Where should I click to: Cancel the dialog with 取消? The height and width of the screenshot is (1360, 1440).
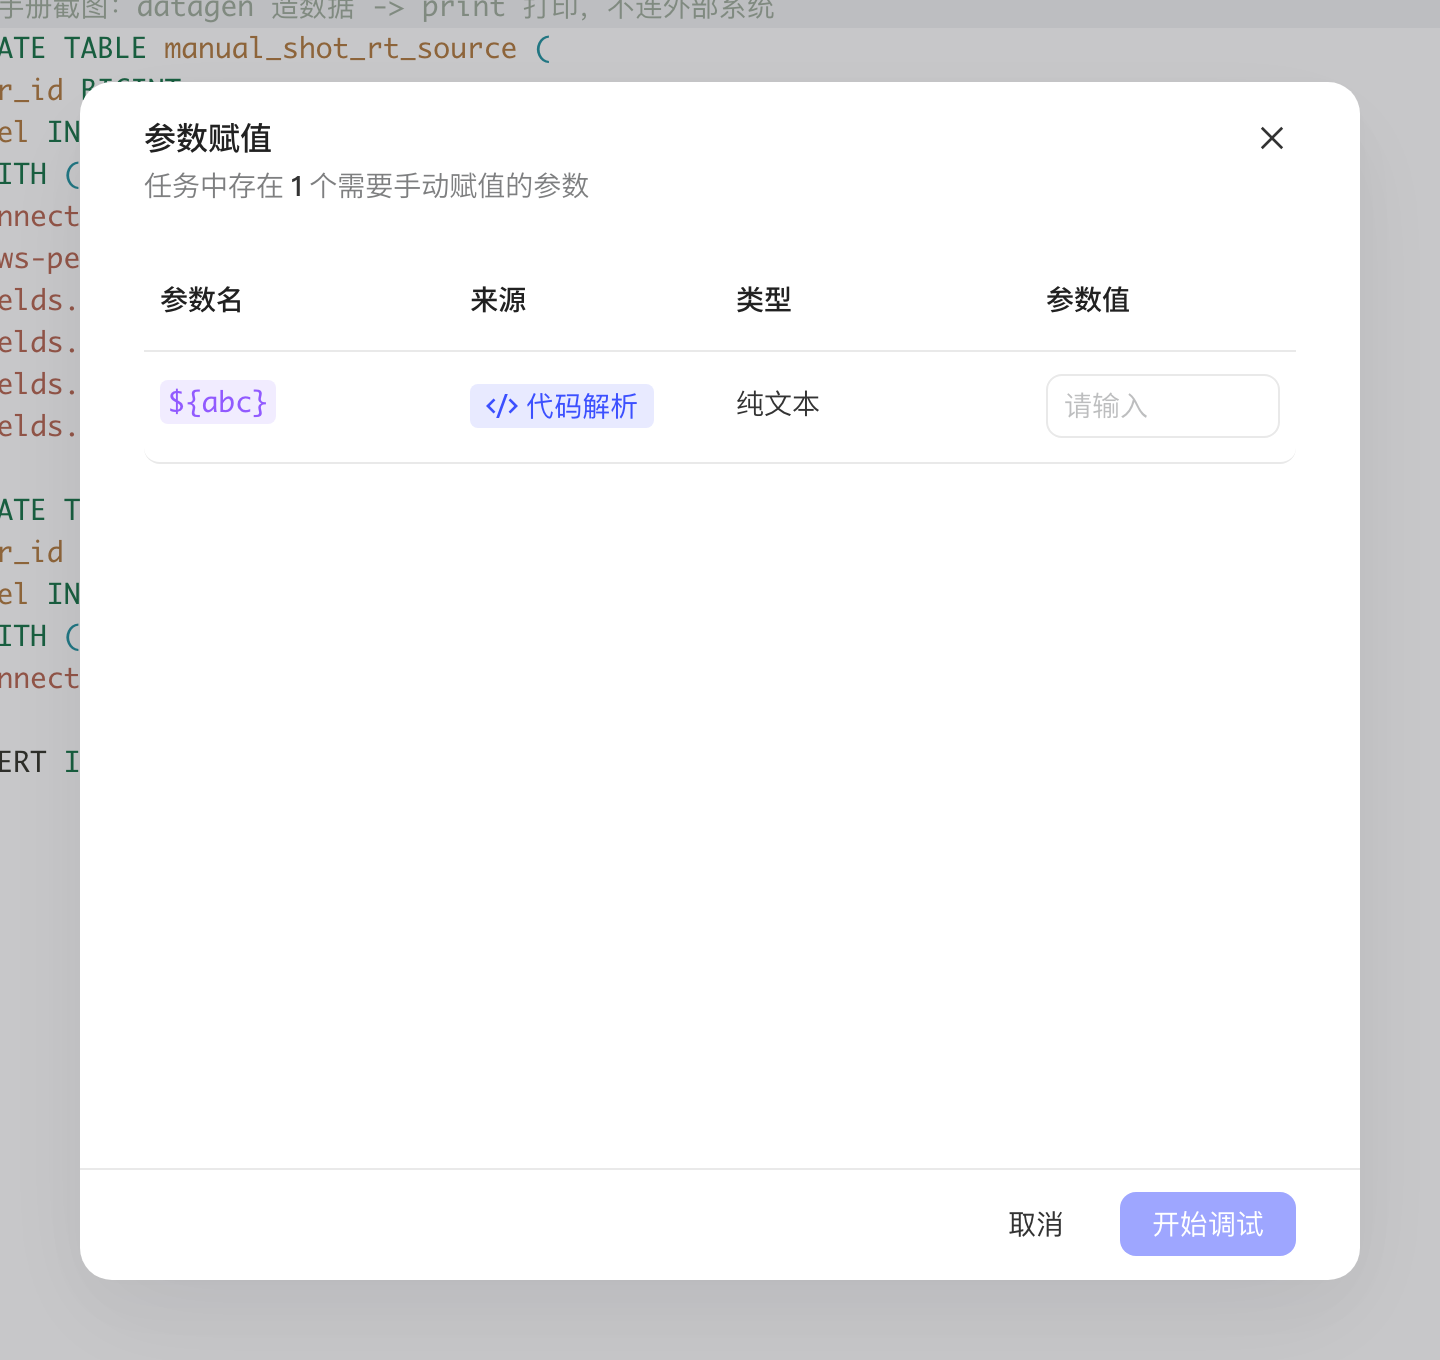1035,1224
